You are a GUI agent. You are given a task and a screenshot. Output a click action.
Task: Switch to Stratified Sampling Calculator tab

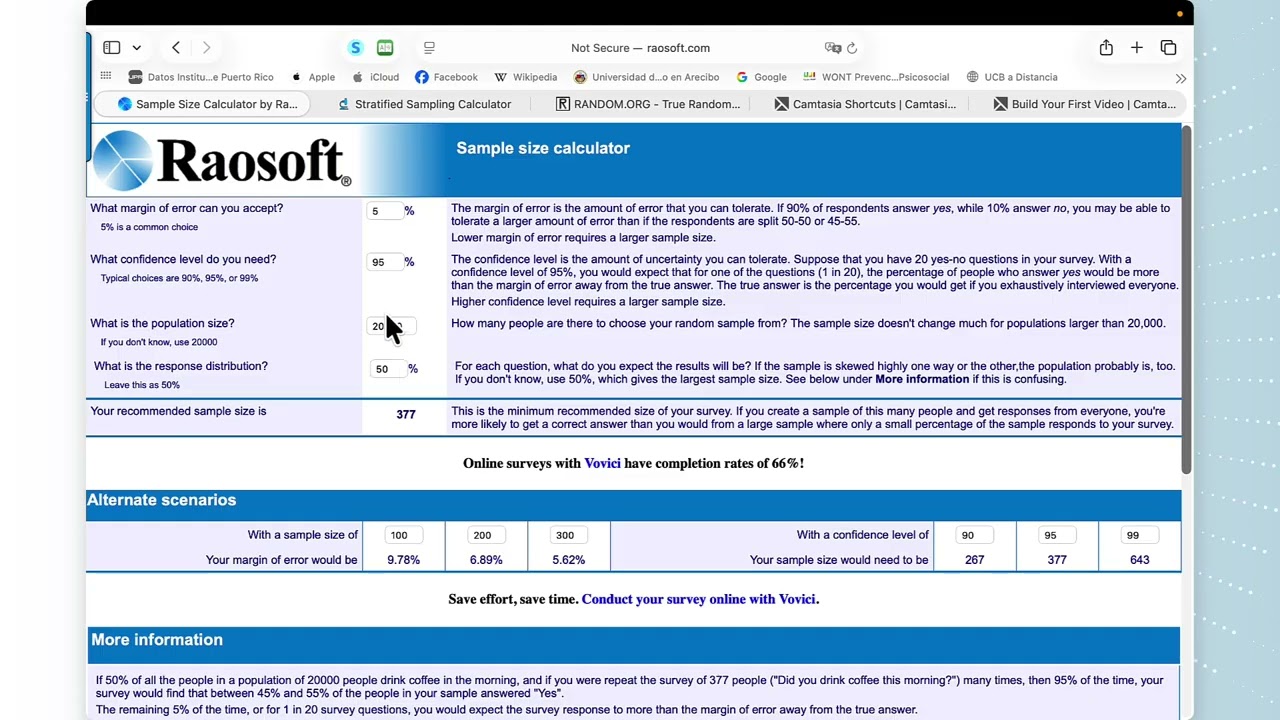tap(424, 104)
